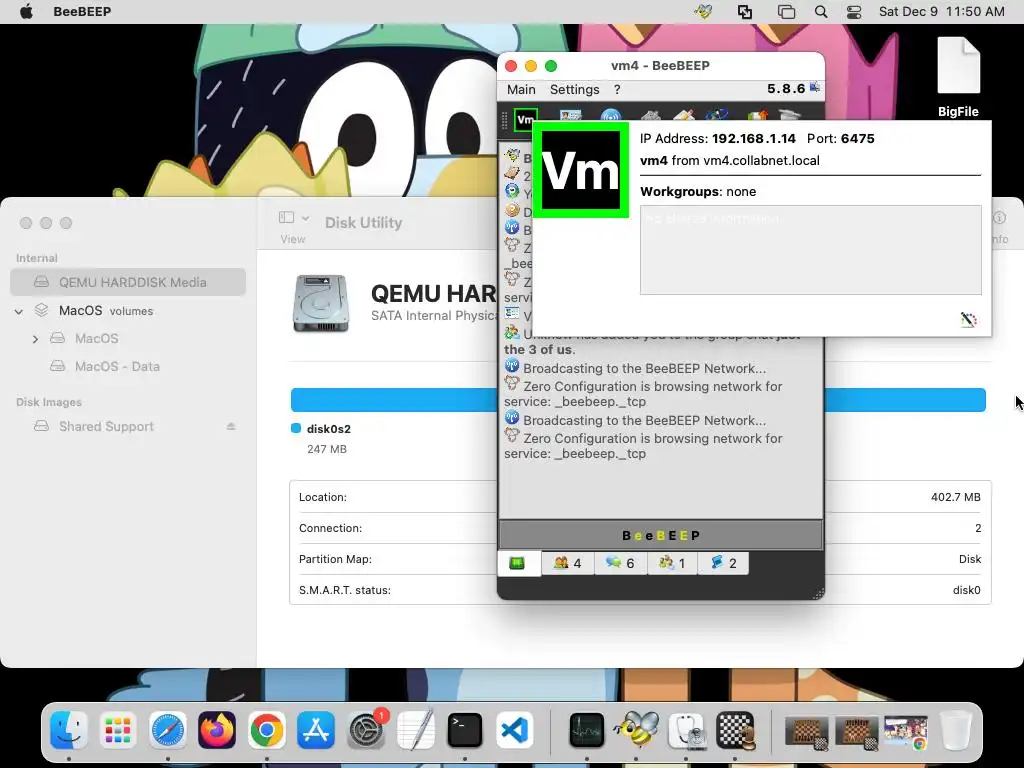Click the disk0 value
Viewport: 1024px width, 768px height.
tap(967, 590)
